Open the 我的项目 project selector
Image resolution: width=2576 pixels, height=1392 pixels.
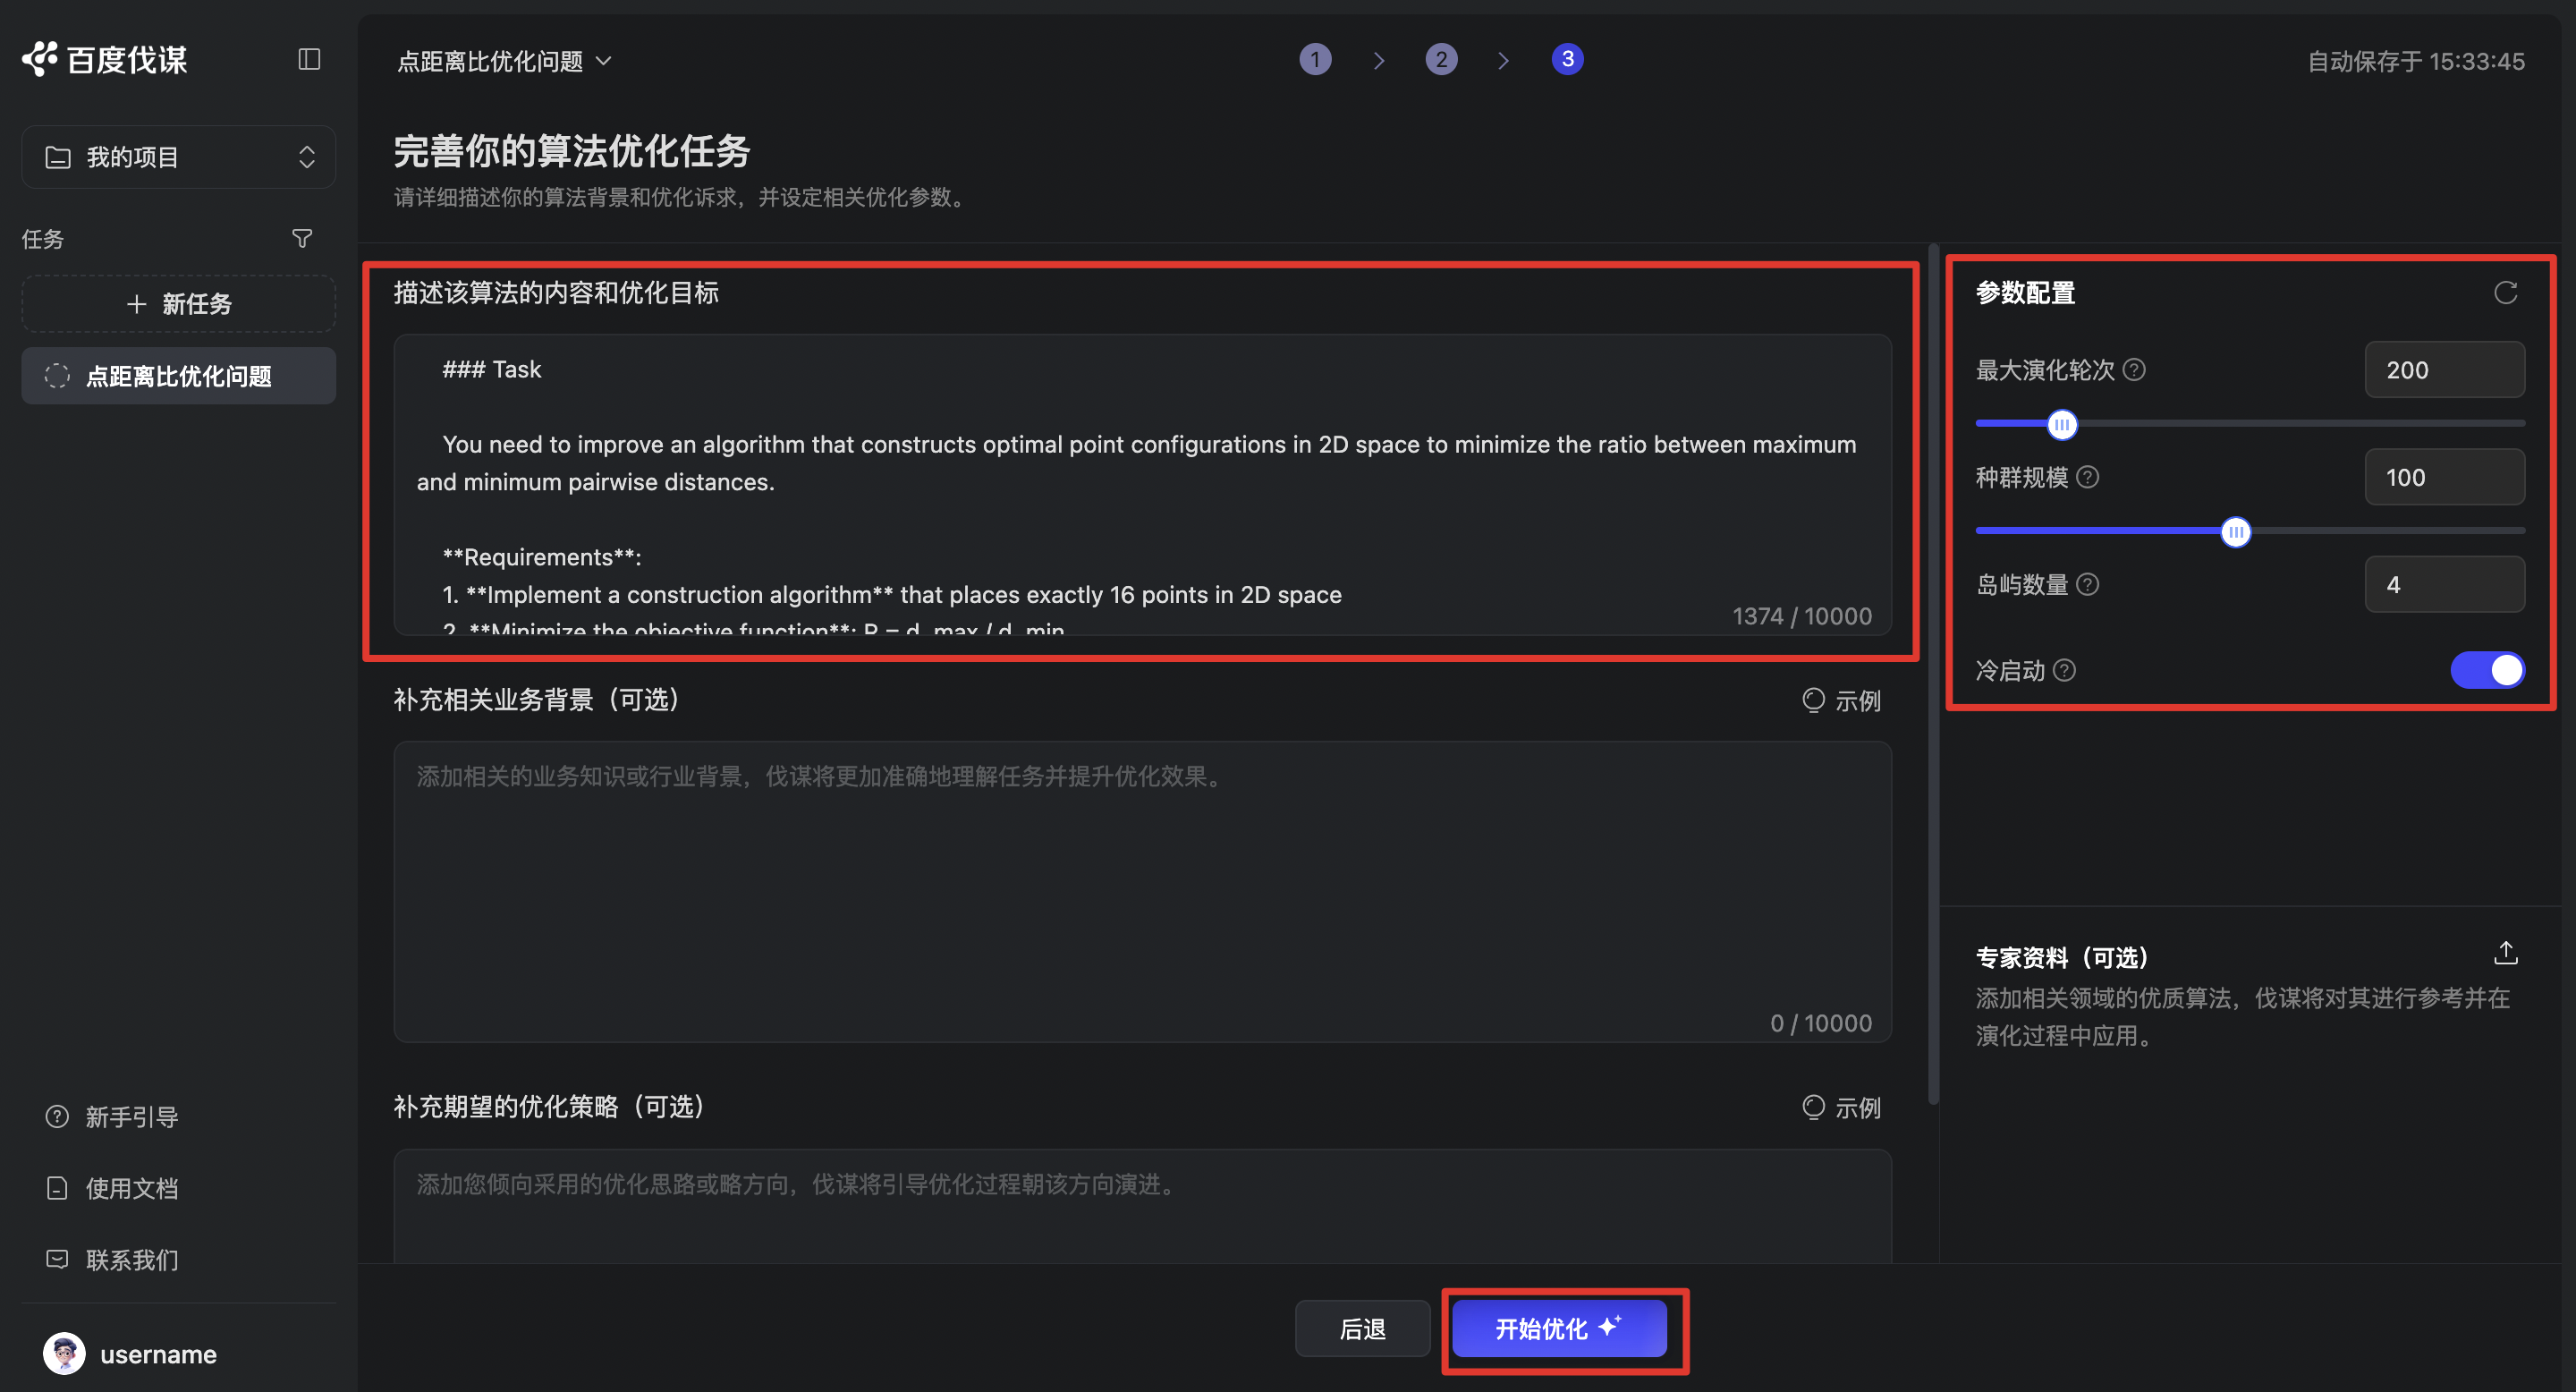click(179, 157)
